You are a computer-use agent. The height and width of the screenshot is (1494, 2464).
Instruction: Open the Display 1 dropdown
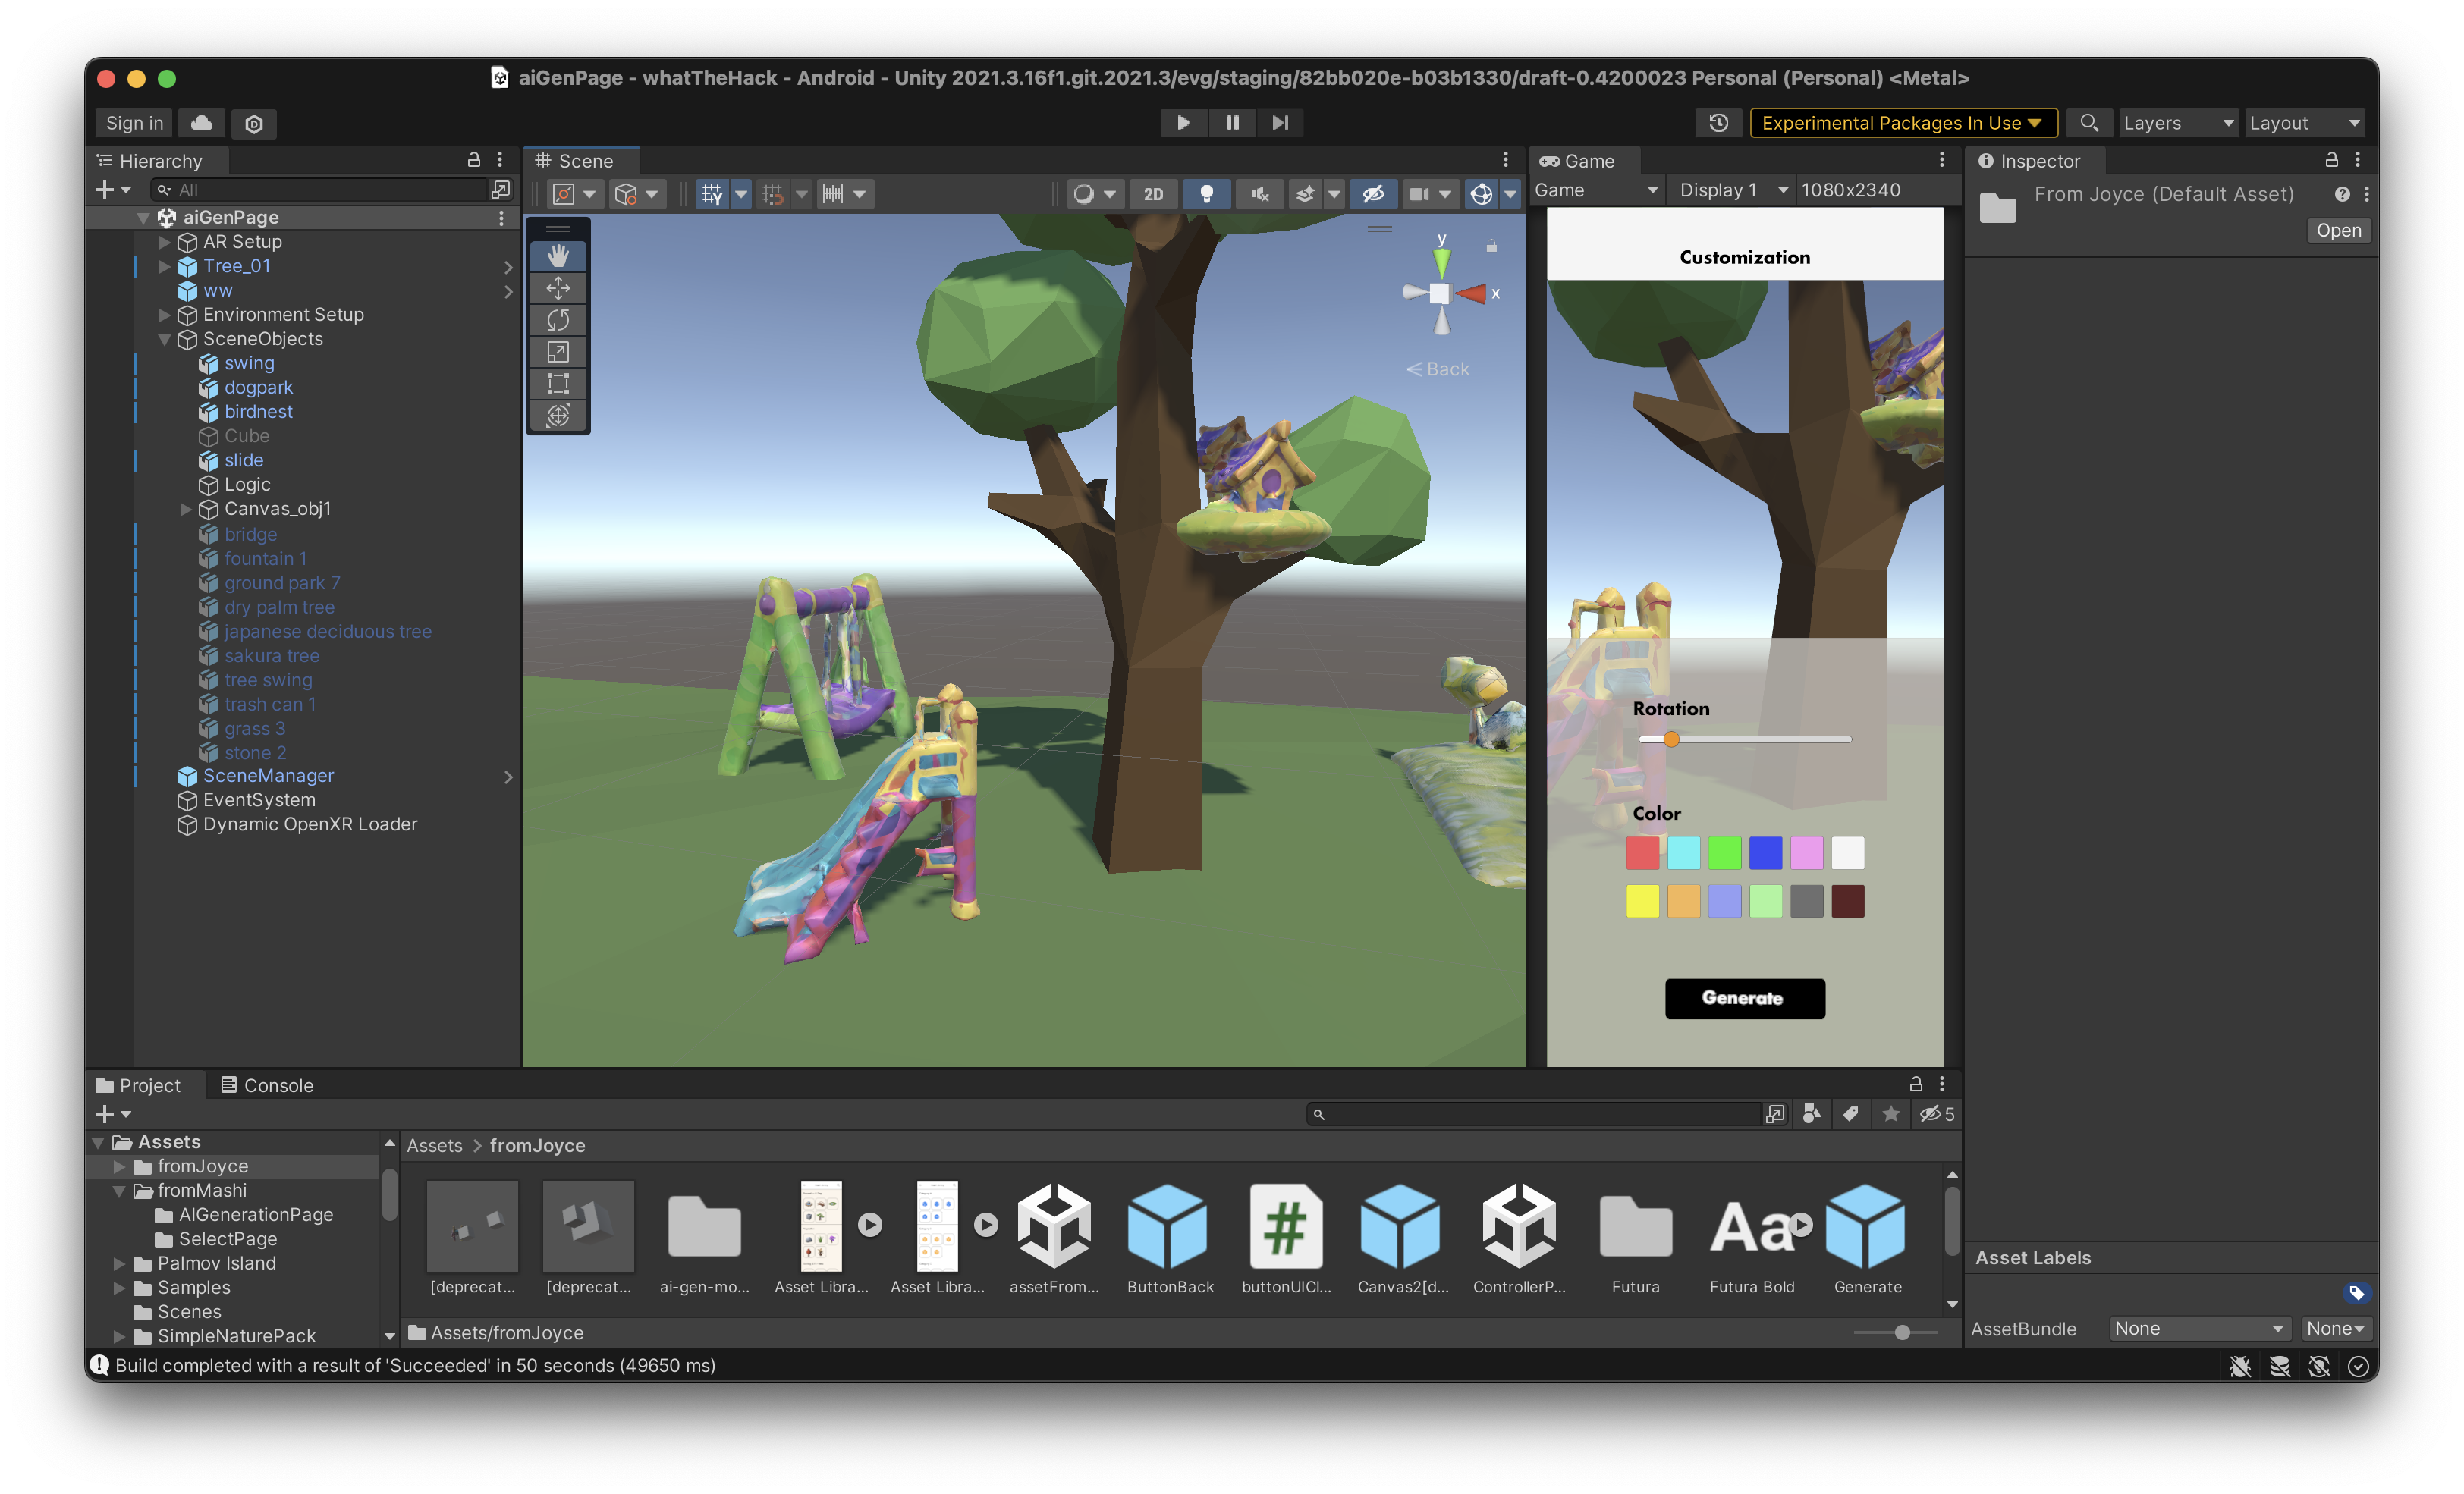(1731, 190)
